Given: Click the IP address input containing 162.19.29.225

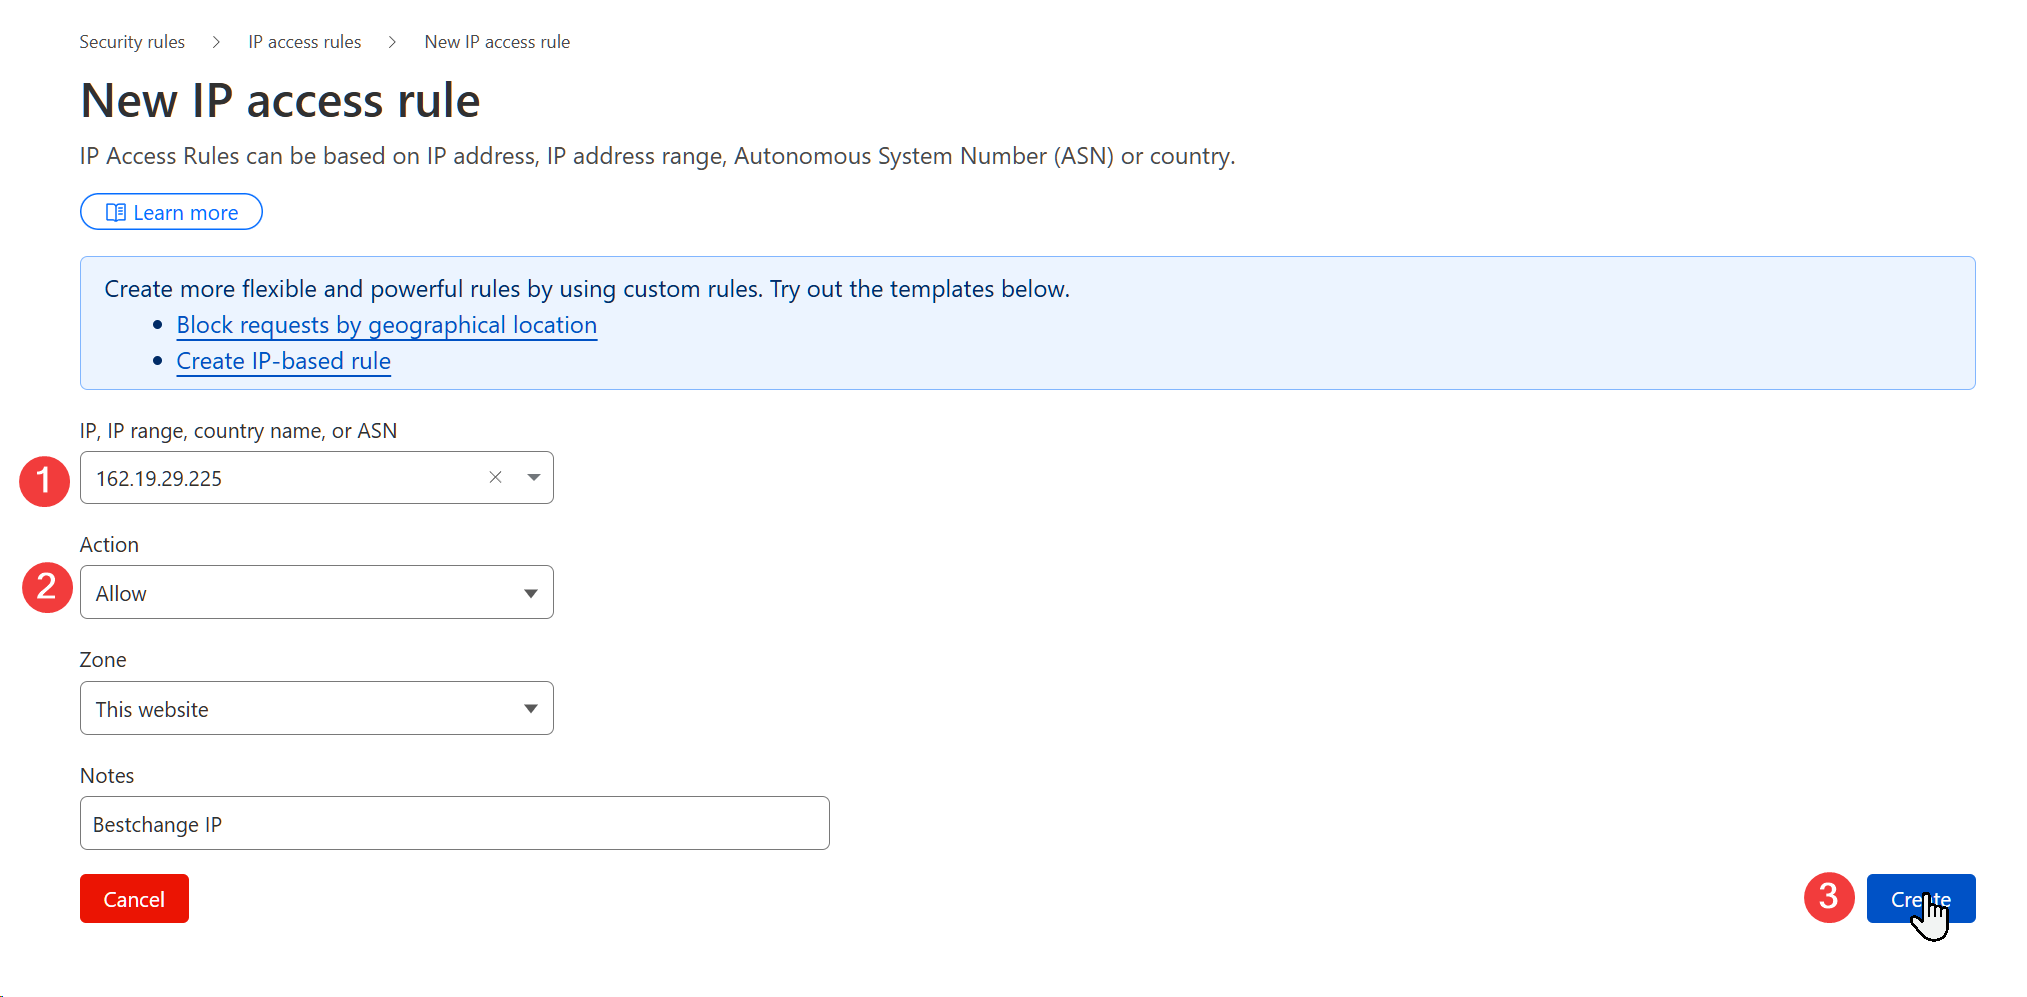Looking at the screenshot, I should pyautogui.click(x=280, y=479).
